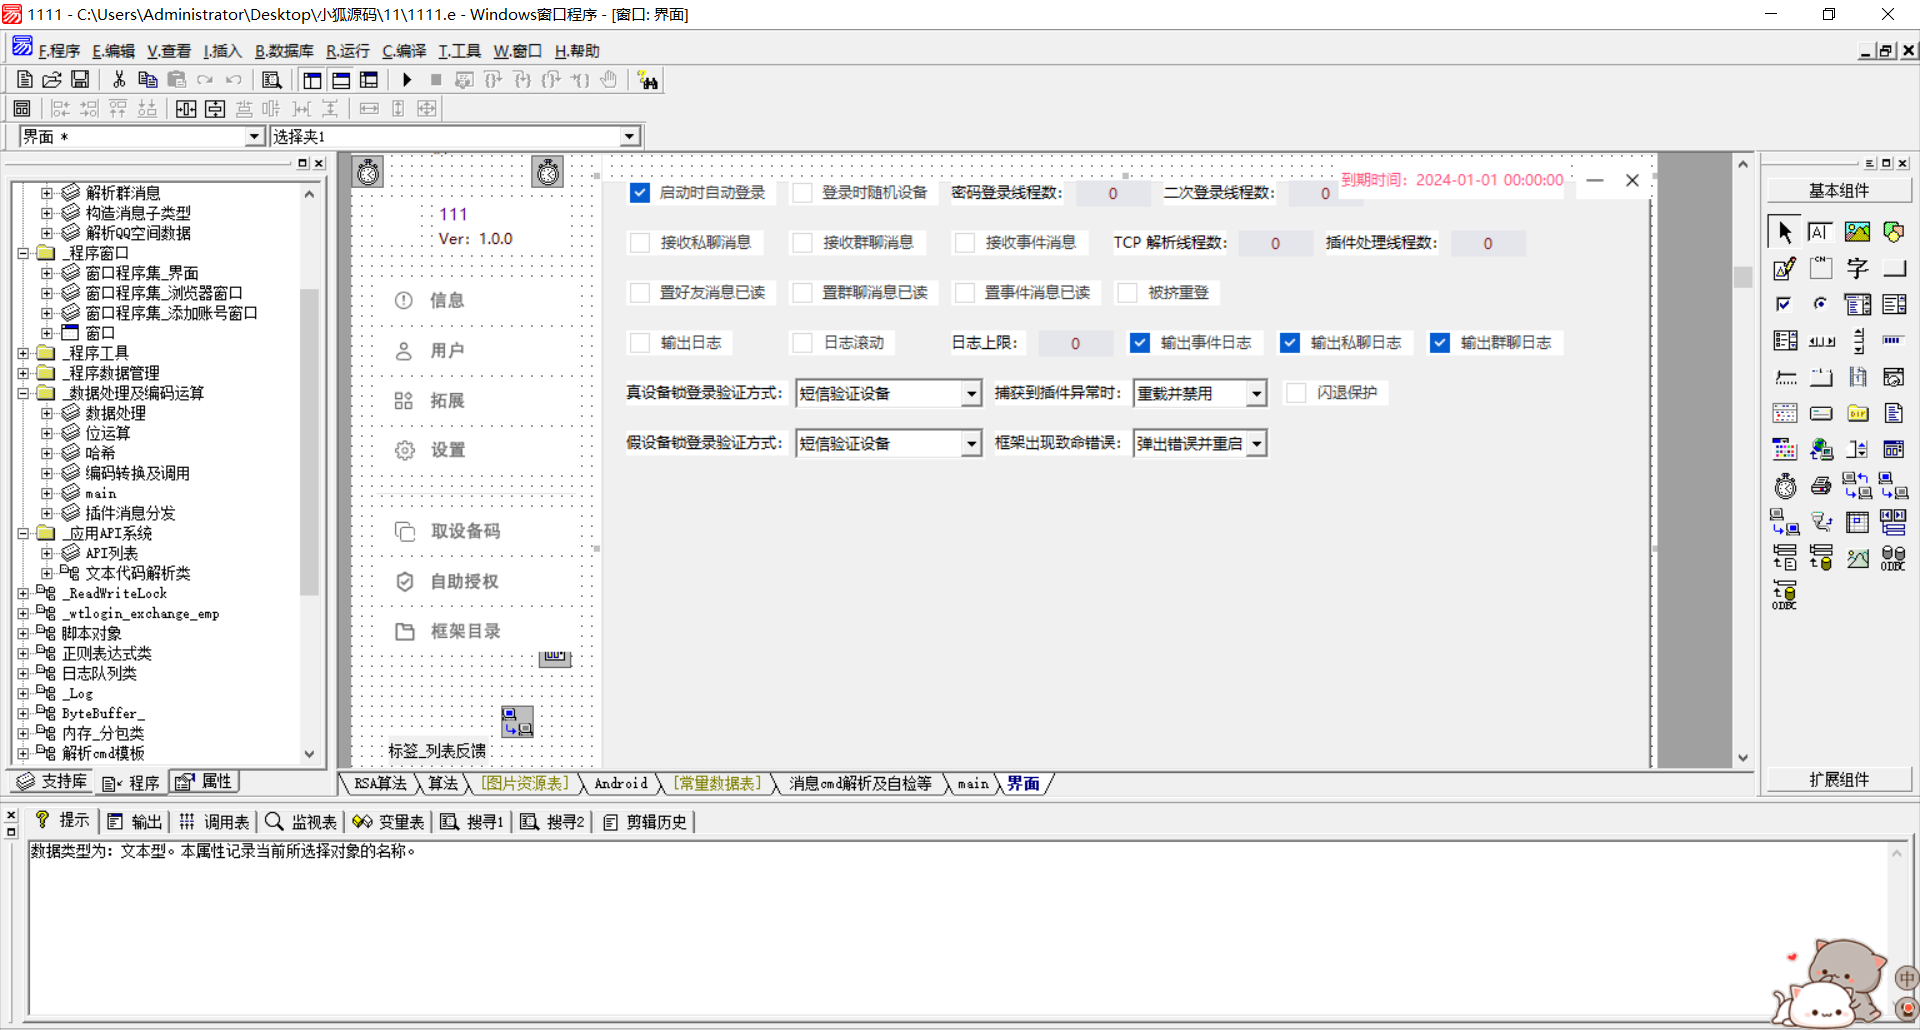Select the clock/timer component in toolbox
Screen dimensions: 1920x1030
tap(1785, 487)
